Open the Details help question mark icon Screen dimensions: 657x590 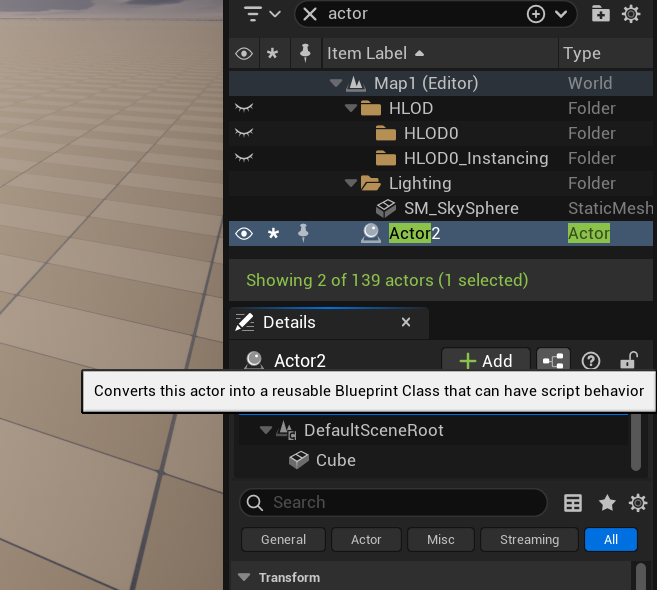pyautogui.click(x=591, y=360)
